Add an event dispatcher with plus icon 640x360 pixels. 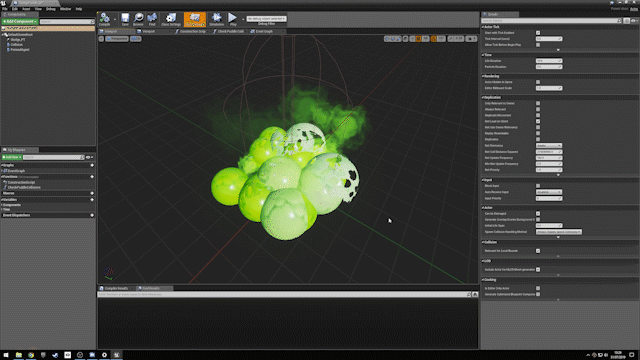coord(92,215)
